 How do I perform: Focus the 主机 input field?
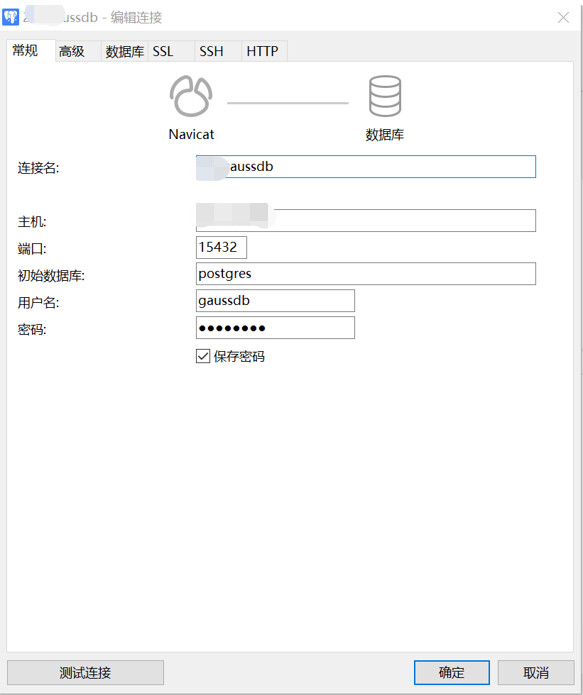pos(366,220)
